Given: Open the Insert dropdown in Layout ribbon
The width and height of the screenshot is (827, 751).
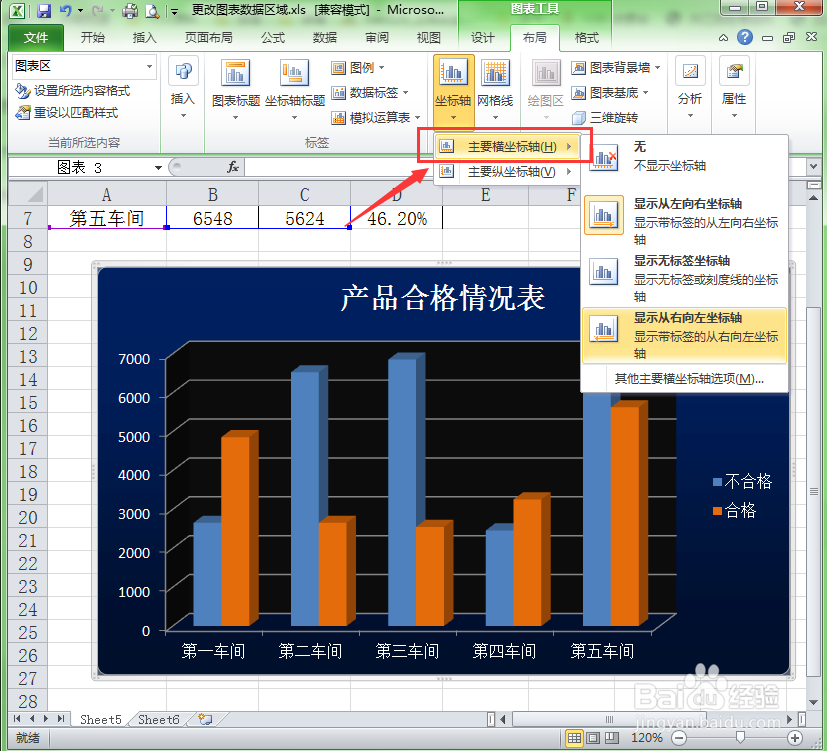Looking at the screenshot, I should tap(183, 88).
